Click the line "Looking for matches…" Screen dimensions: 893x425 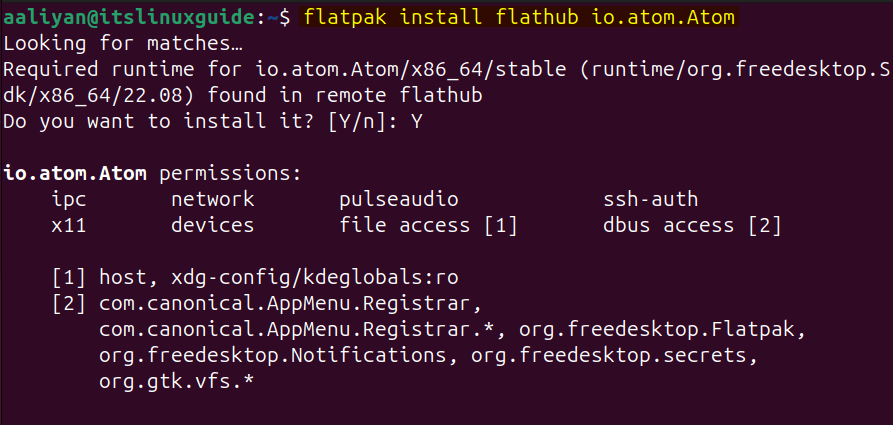tap(124, 44)
